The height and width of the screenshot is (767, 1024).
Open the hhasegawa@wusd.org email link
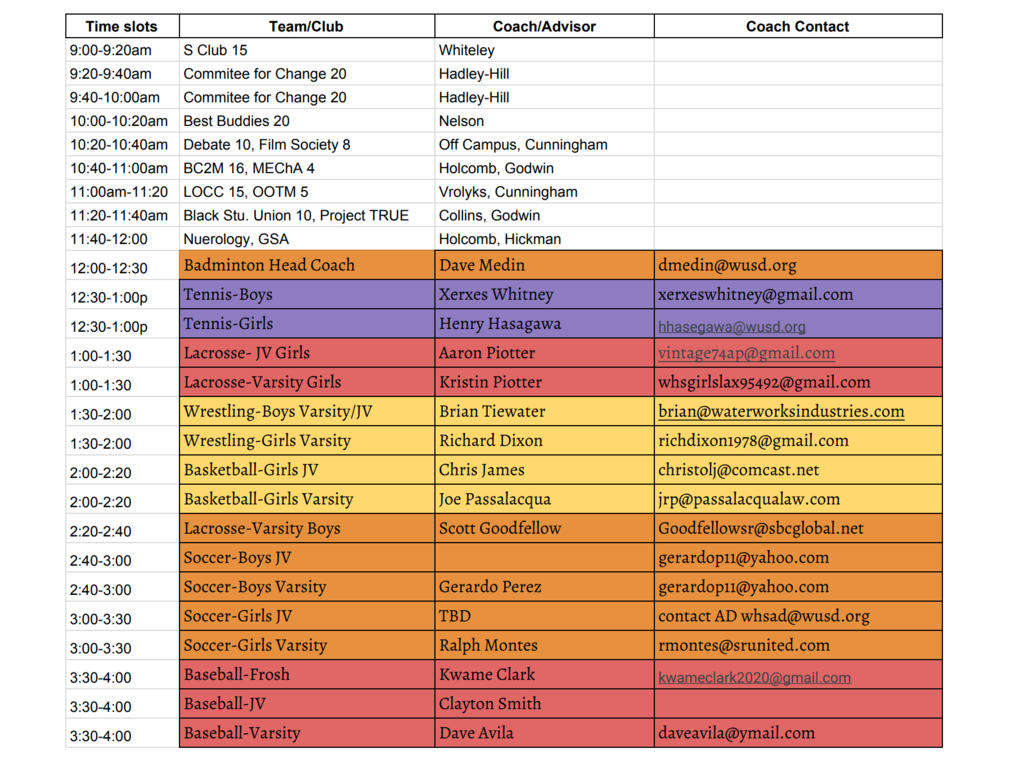pos(731,327)
